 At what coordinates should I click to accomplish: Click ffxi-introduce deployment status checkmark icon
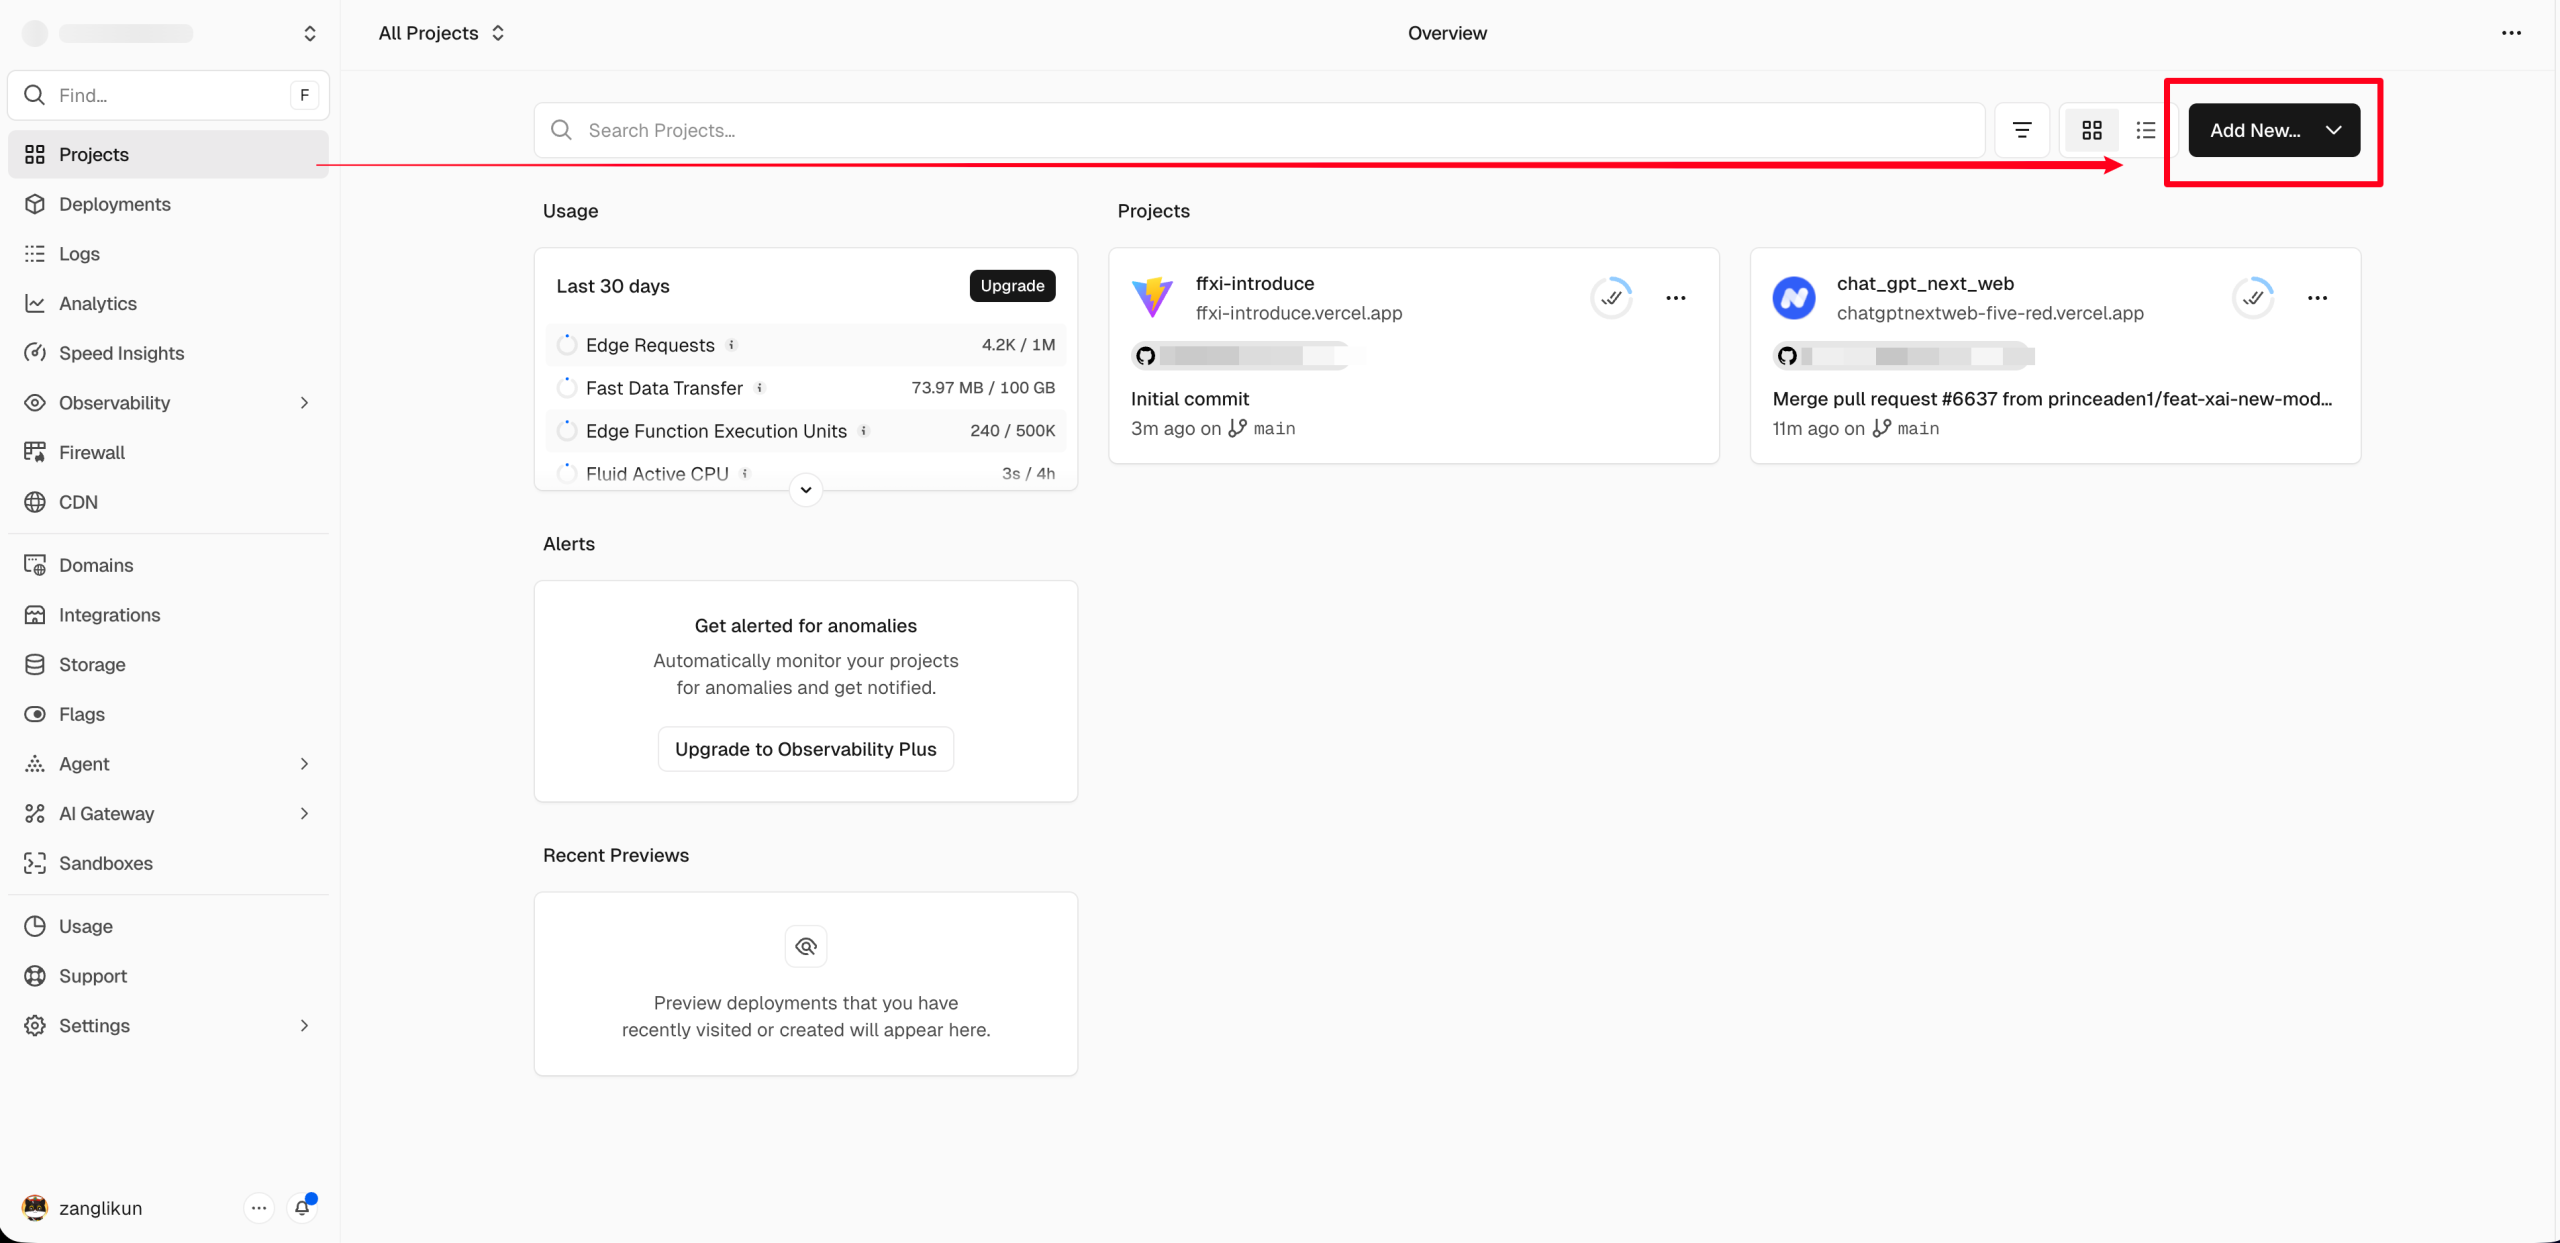pos(1610,298)
